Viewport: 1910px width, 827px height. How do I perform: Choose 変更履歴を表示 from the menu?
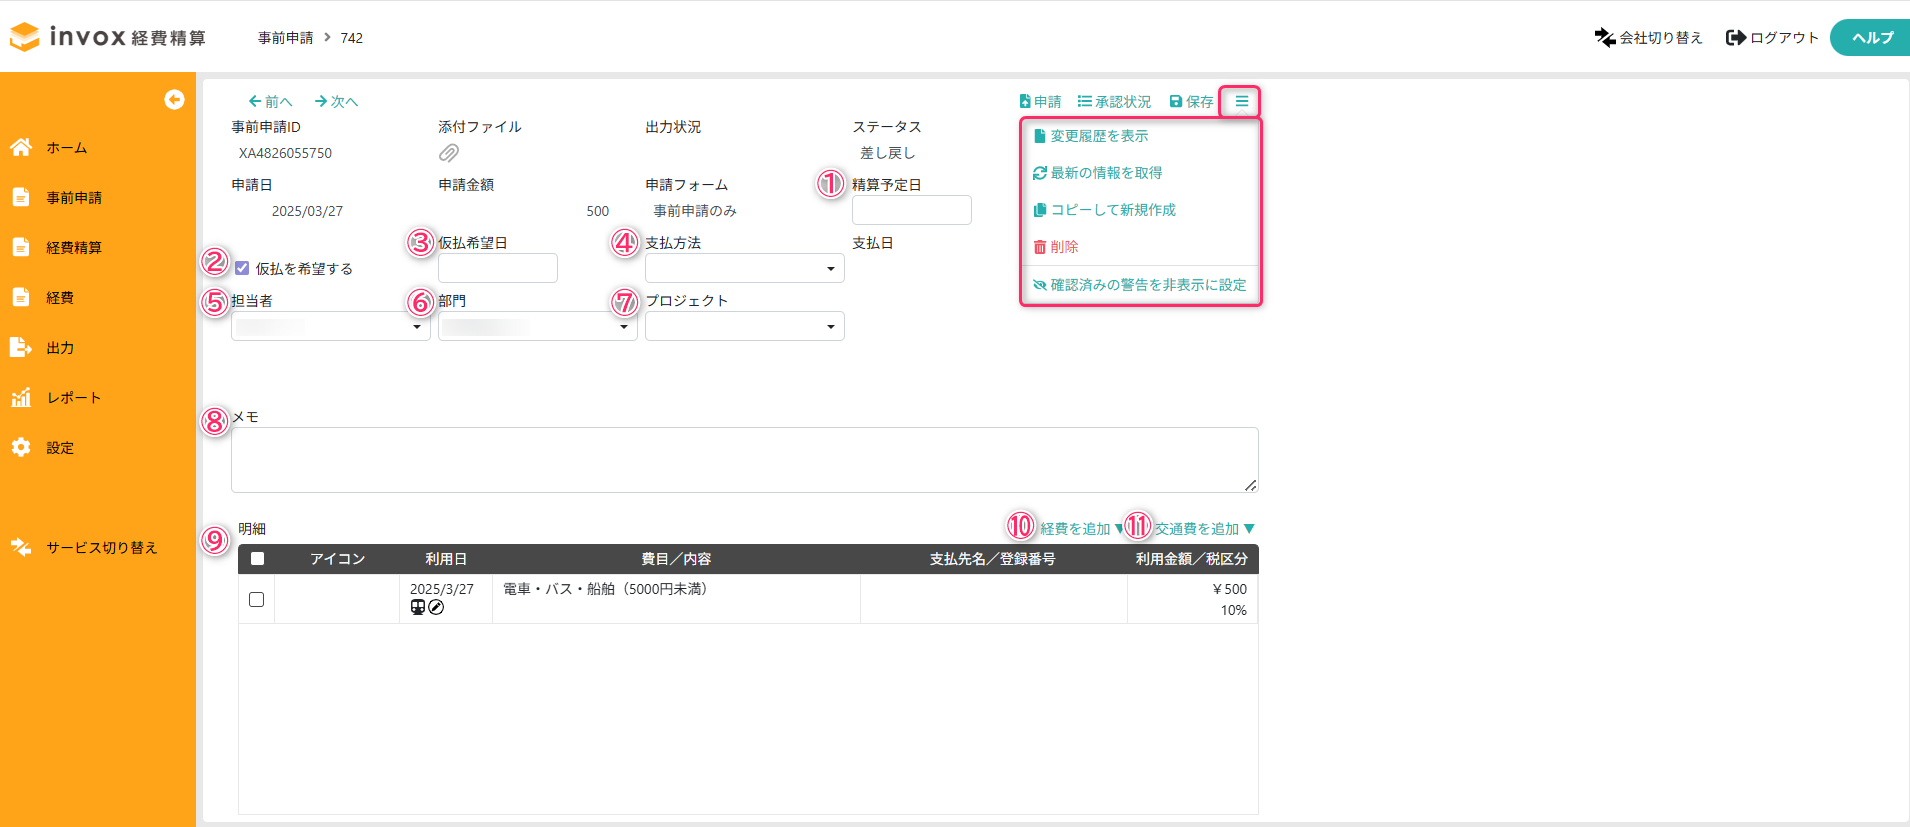[x=1098, y=136]
